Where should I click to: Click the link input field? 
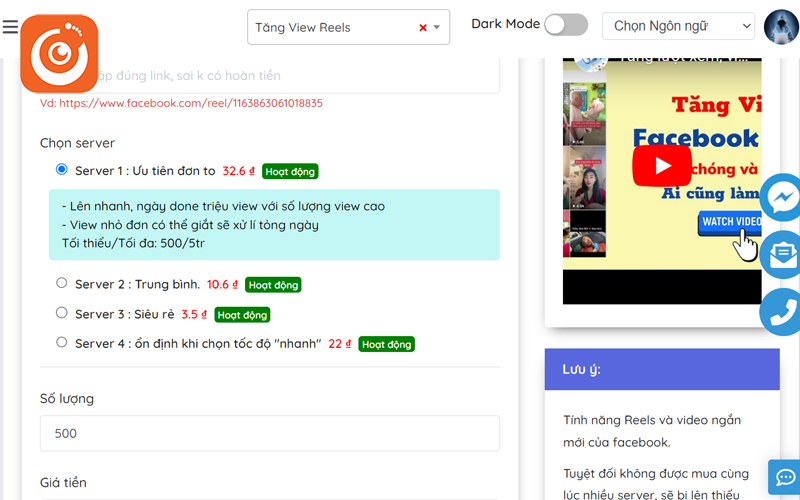click(270, 76)
